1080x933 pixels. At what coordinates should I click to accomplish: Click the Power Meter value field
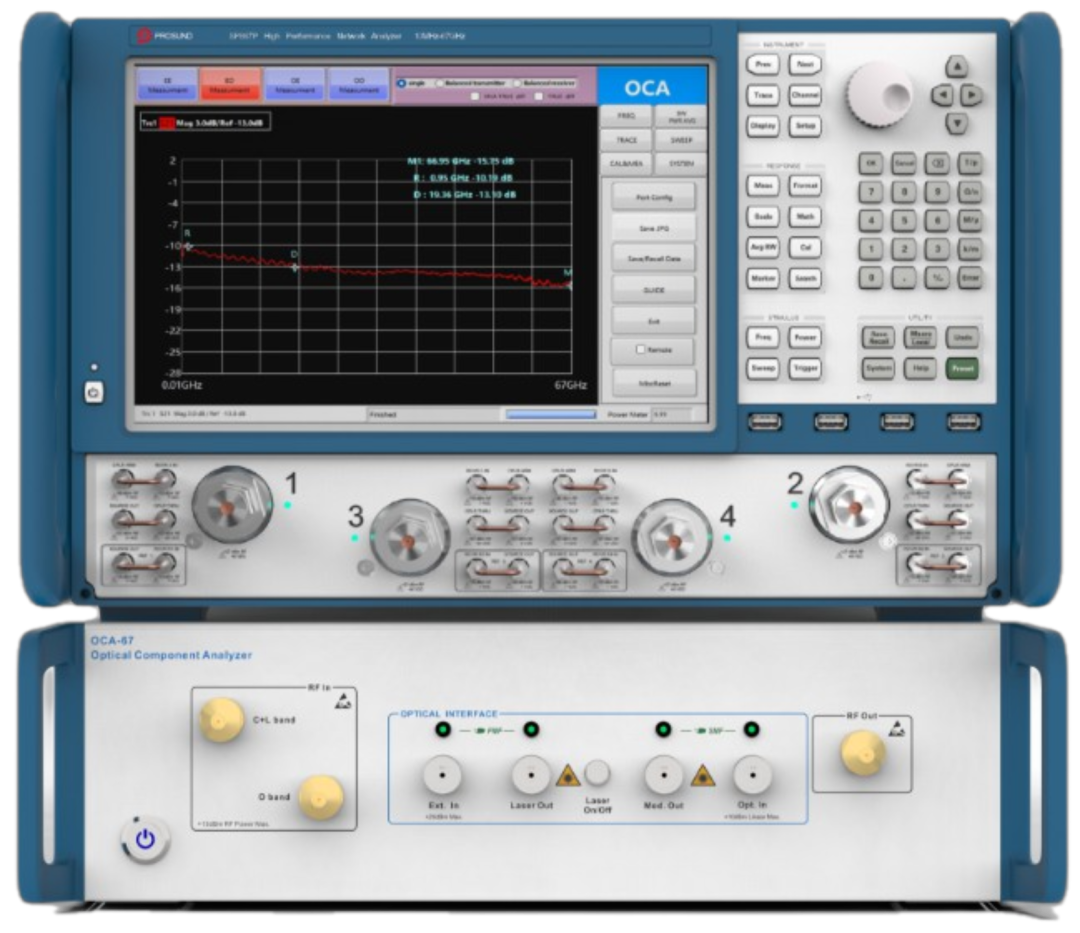pos(672,415)
